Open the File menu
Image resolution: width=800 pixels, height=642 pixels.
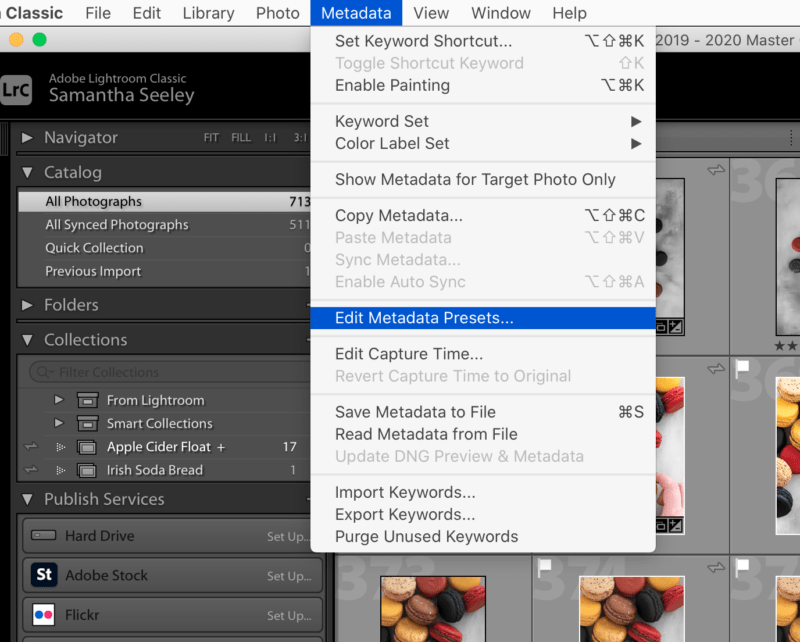pyautogui.click(x=98, y=13)
